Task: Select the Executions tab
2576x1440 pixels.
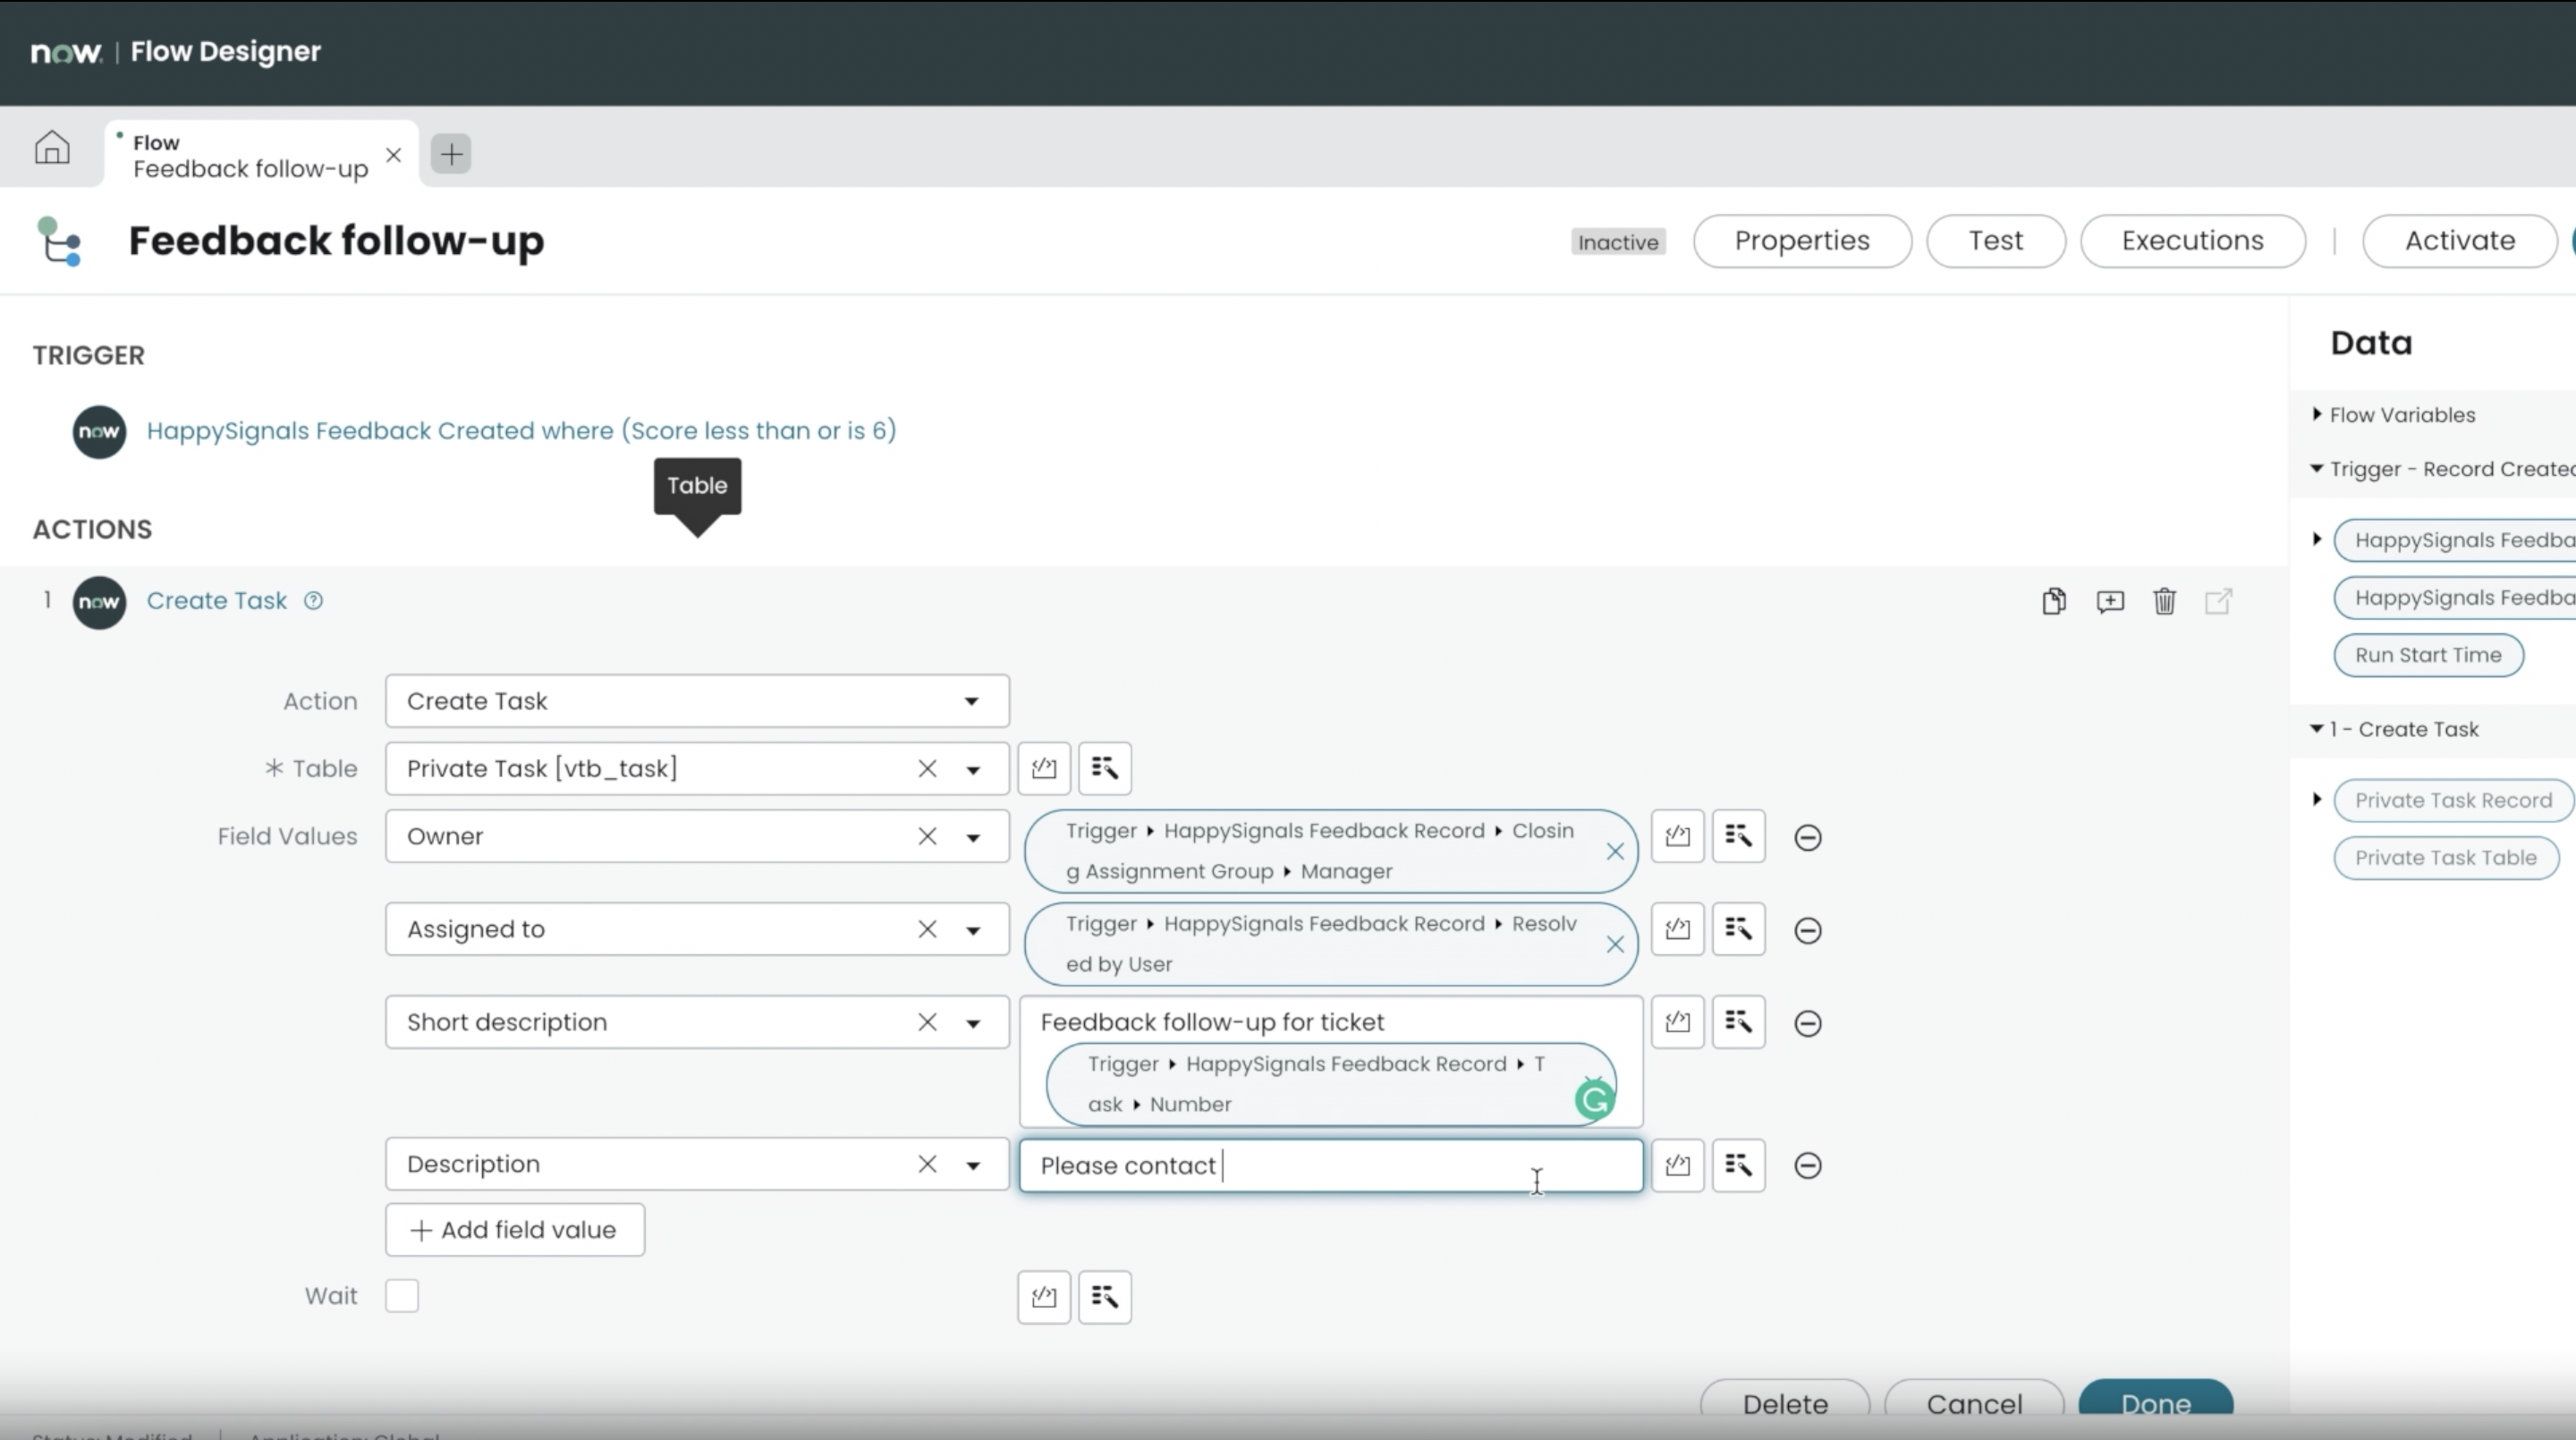Action: (x=2192, y=241)
